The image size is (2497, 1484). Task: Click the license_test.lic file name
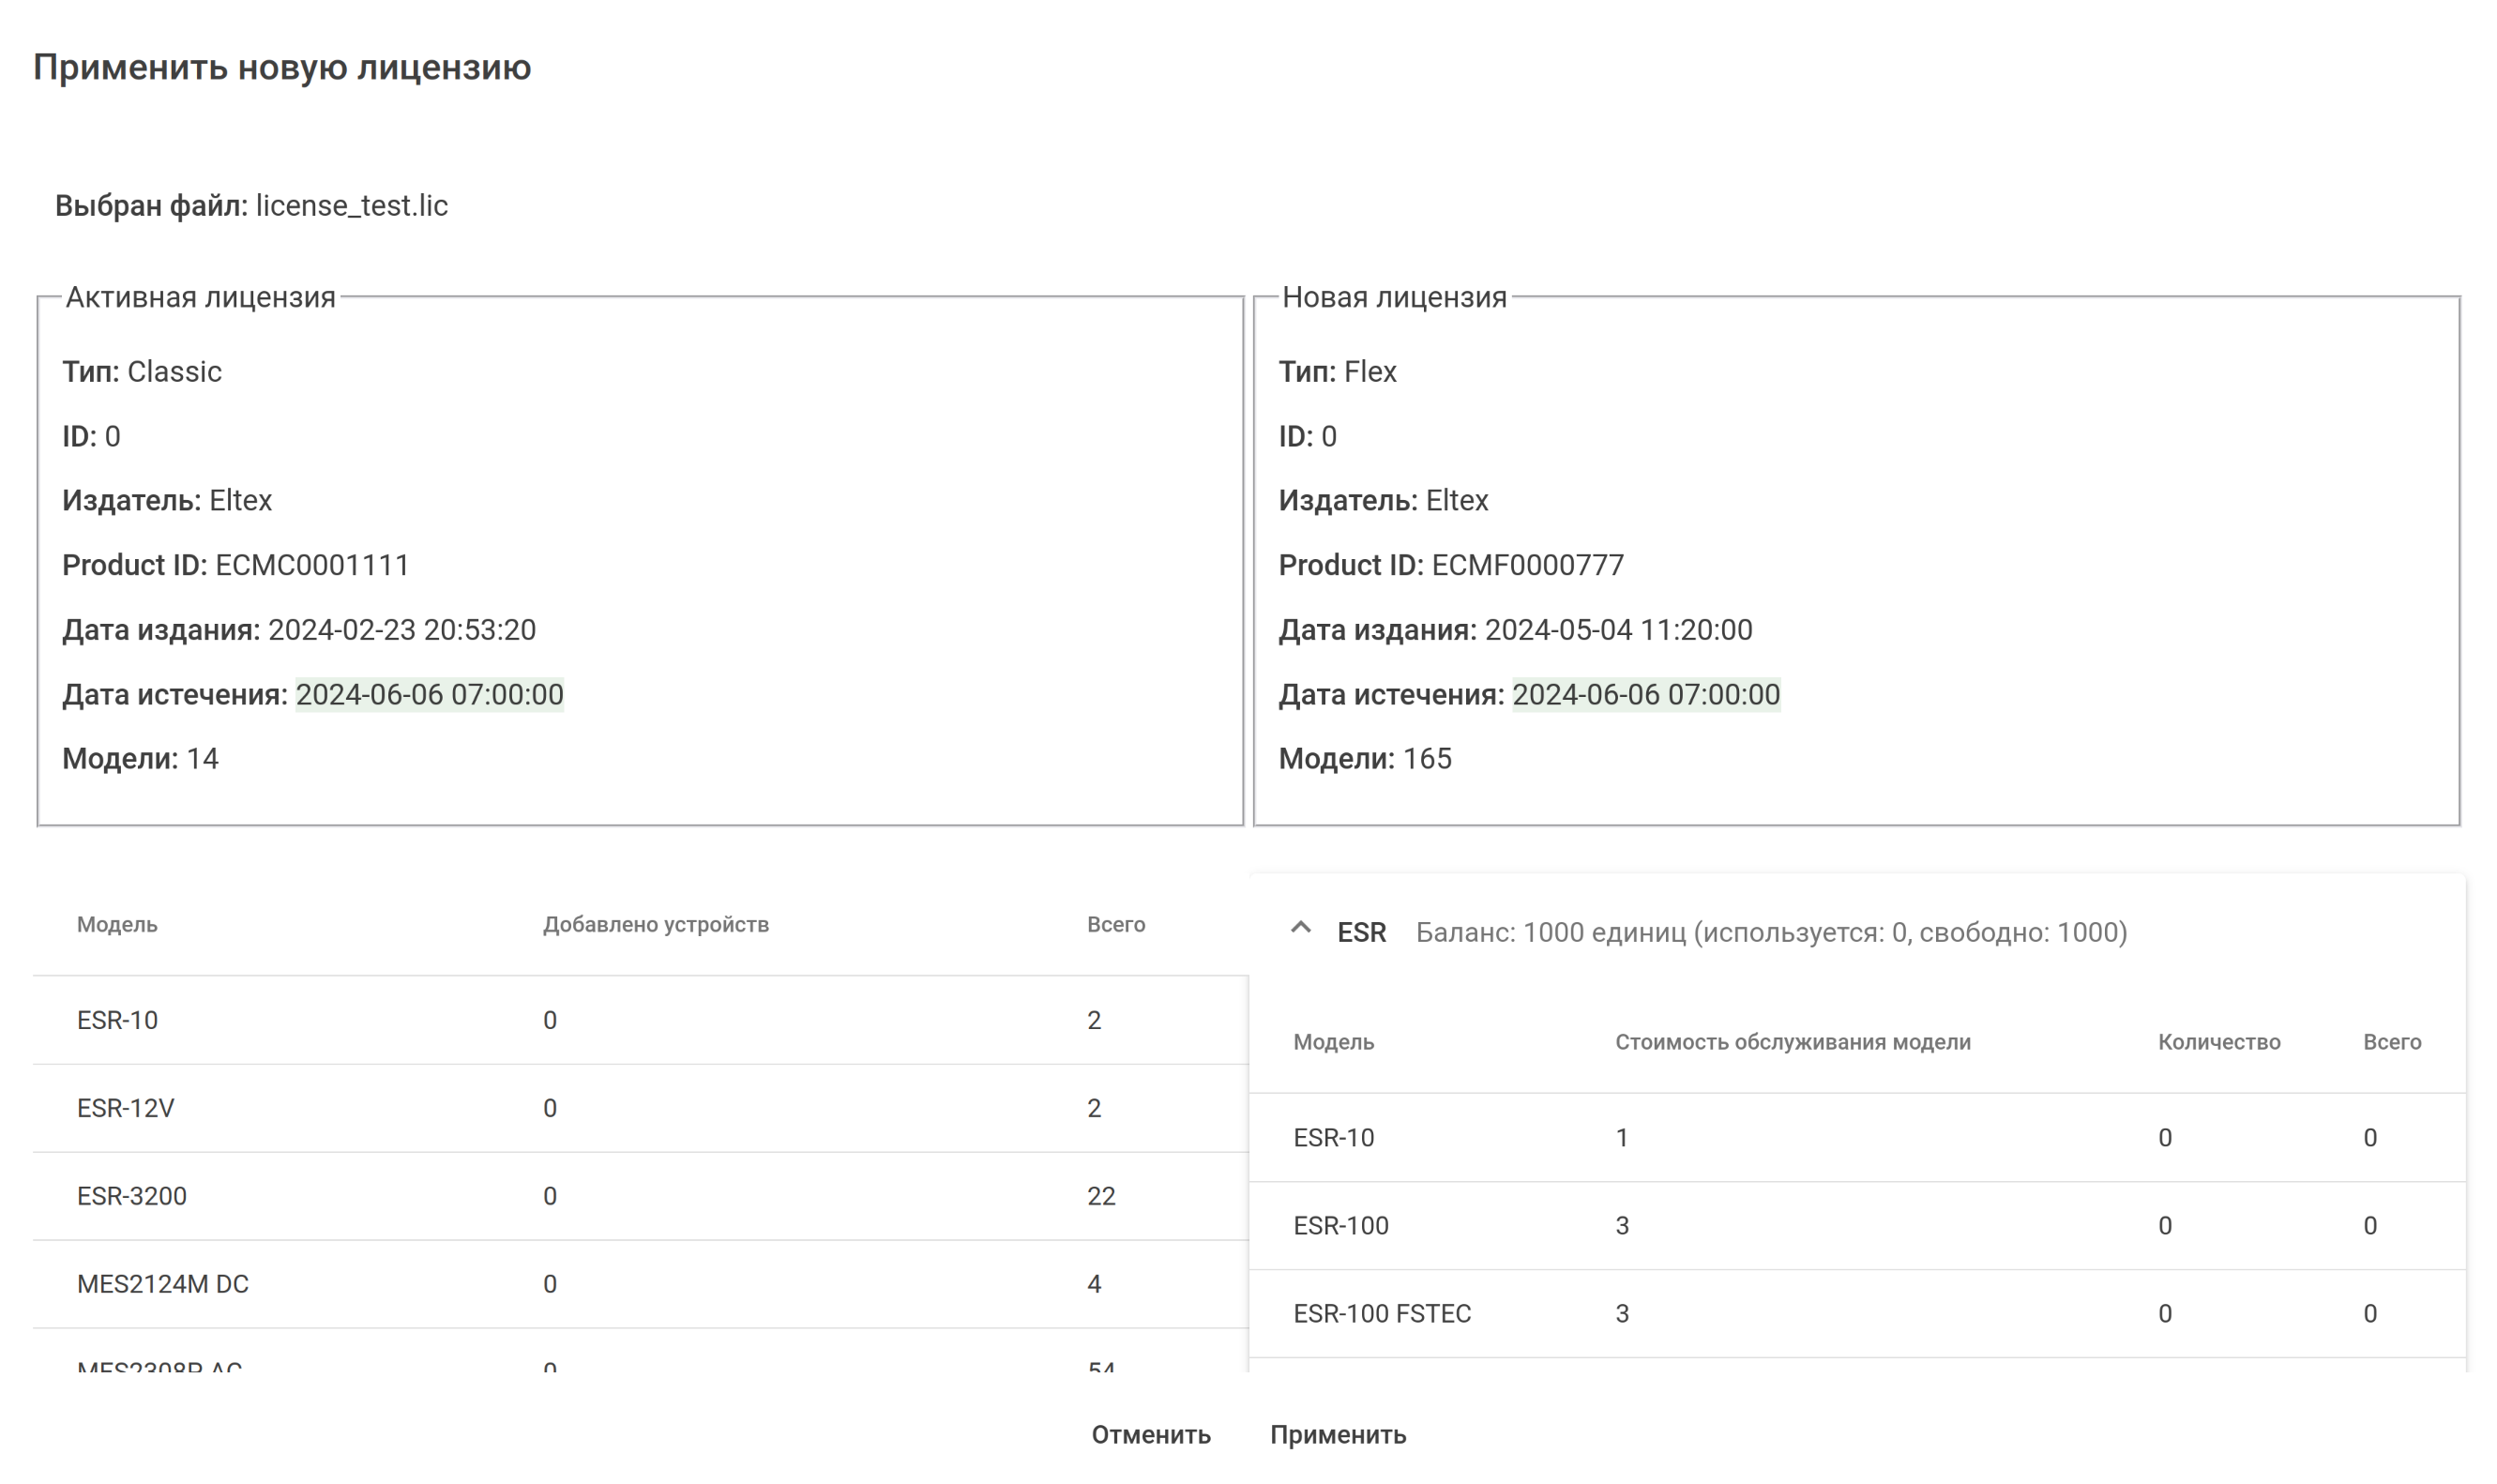pos(351,206)
